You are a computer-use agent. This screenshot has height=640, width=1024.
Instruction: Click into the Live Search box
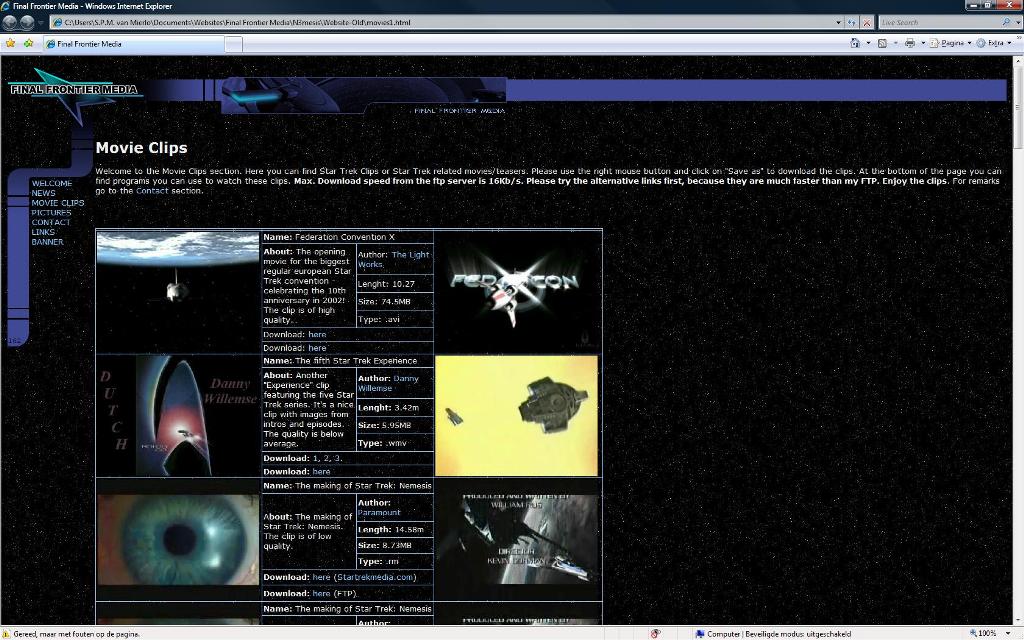pyautogui.click(x=939, y=22)
